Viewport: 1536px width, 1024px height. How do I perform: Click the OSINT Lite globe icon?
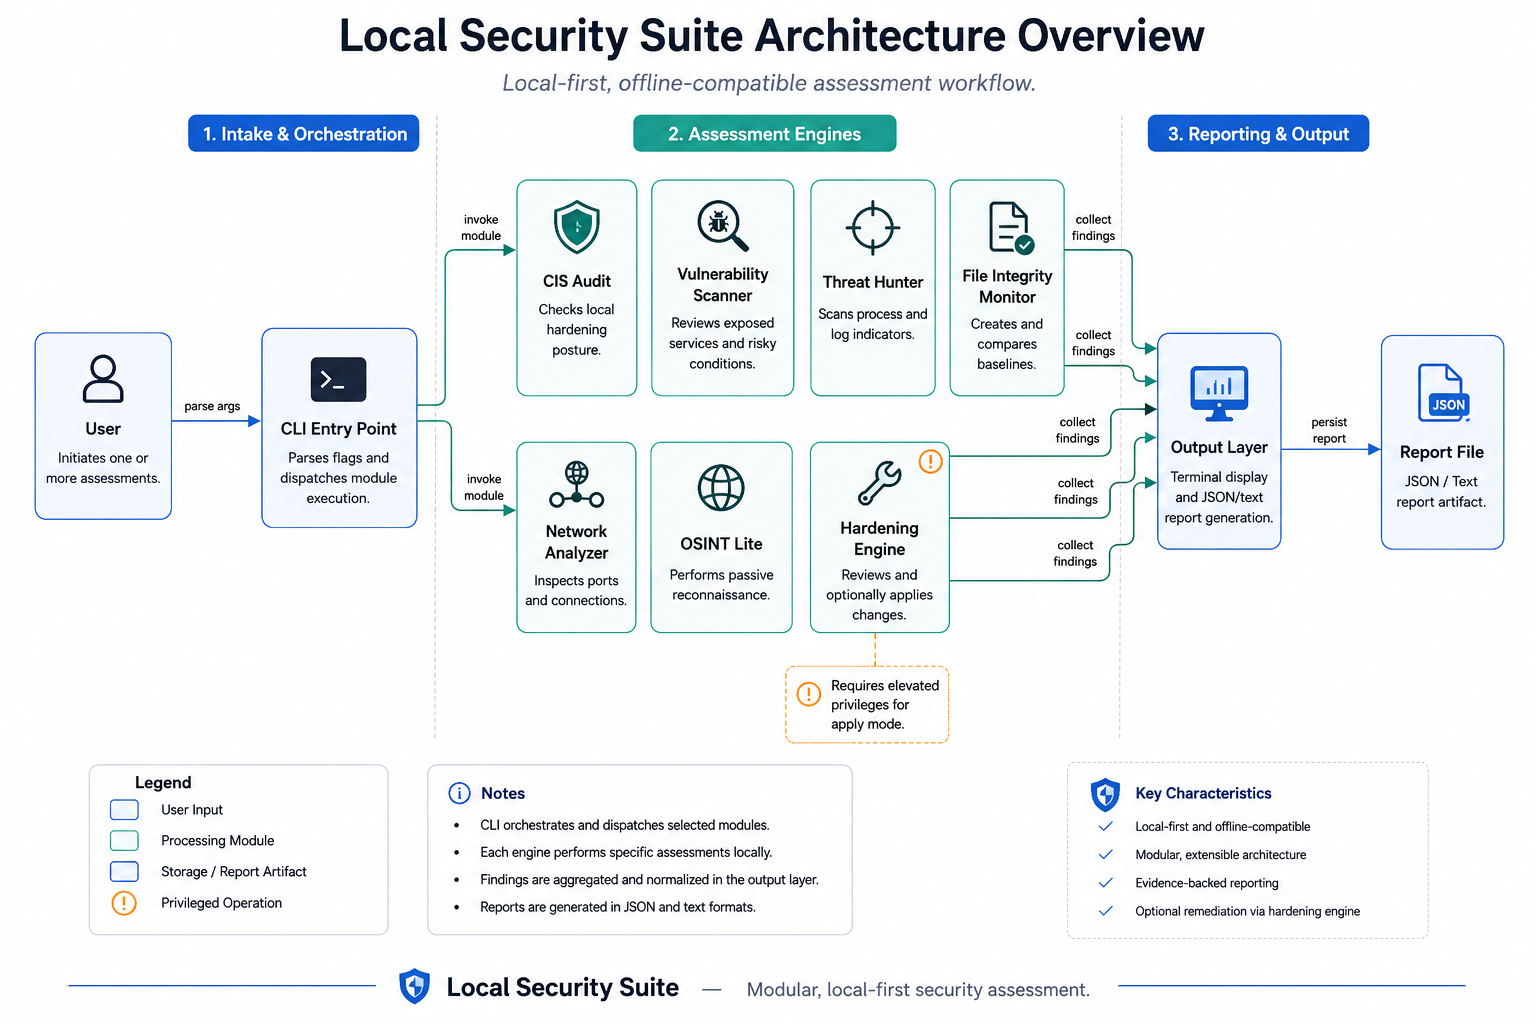click(x=721, y=488)
